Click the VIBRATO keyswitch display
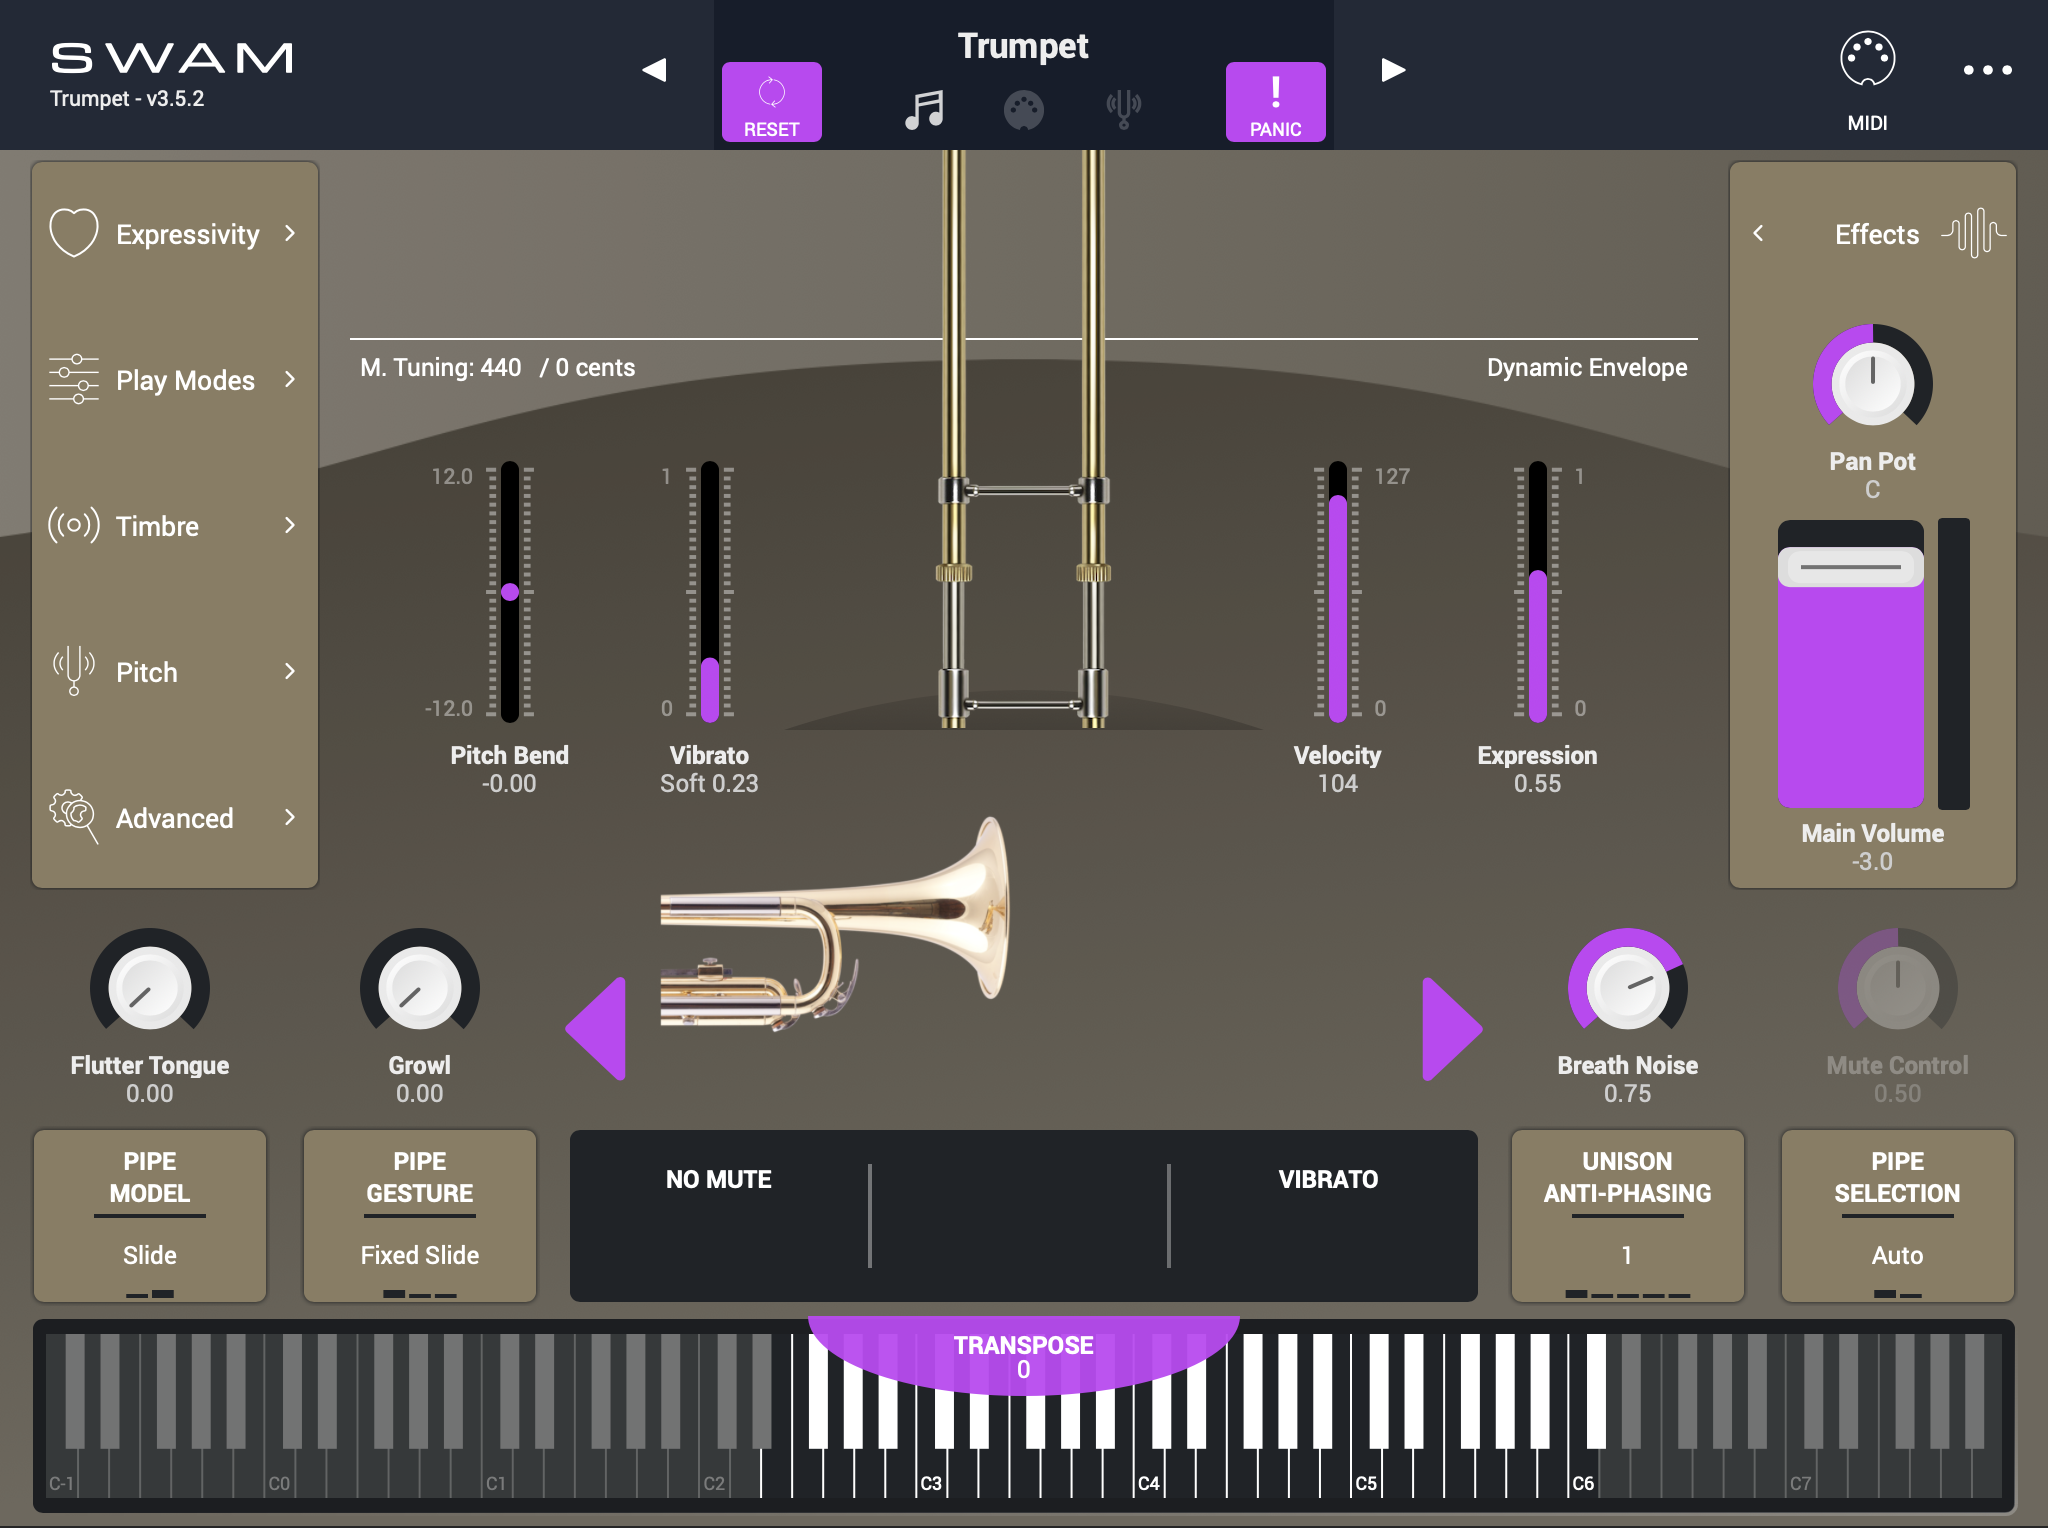 pos(1328,1180)
